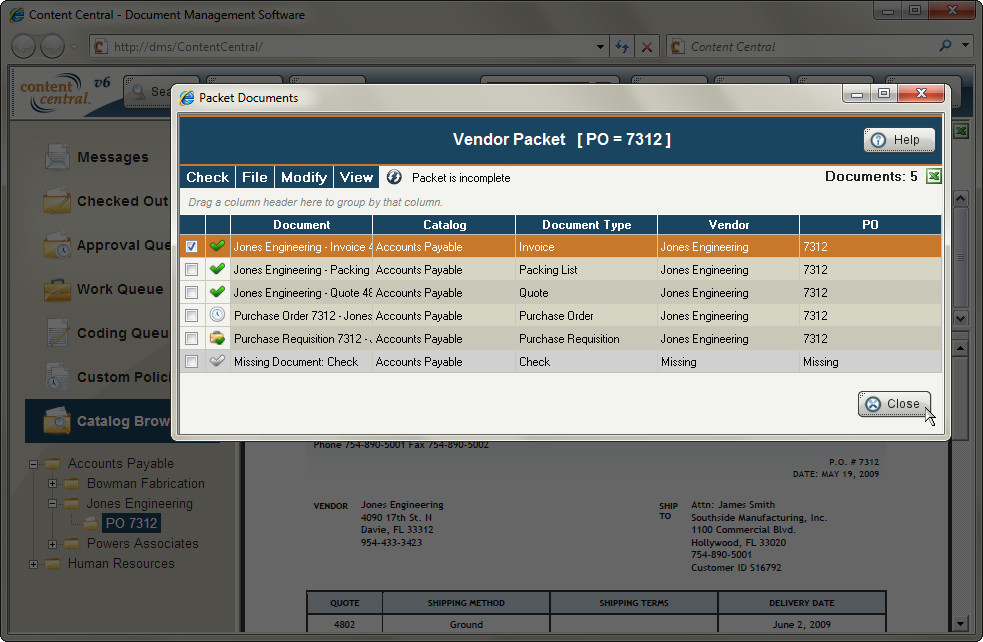Open the File menu in packet toolbar
983x642 pixels.
coord(255,177)
